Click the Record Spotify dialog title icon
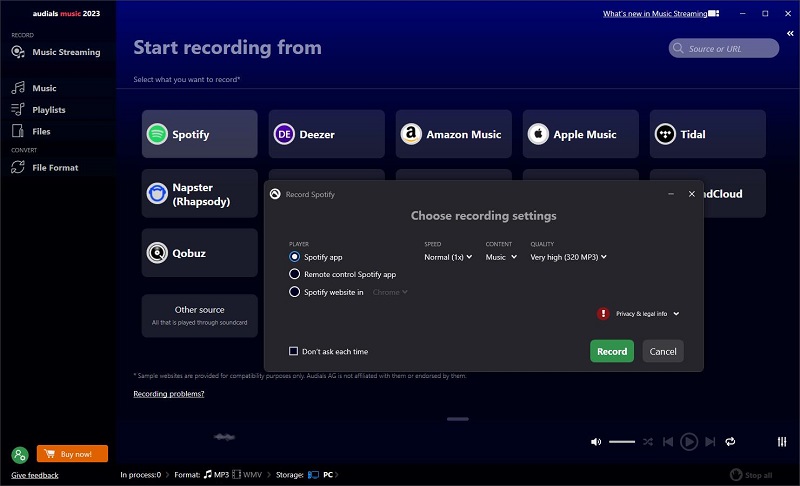The height and width of the screenshot is (486, 800). point(275,194)
